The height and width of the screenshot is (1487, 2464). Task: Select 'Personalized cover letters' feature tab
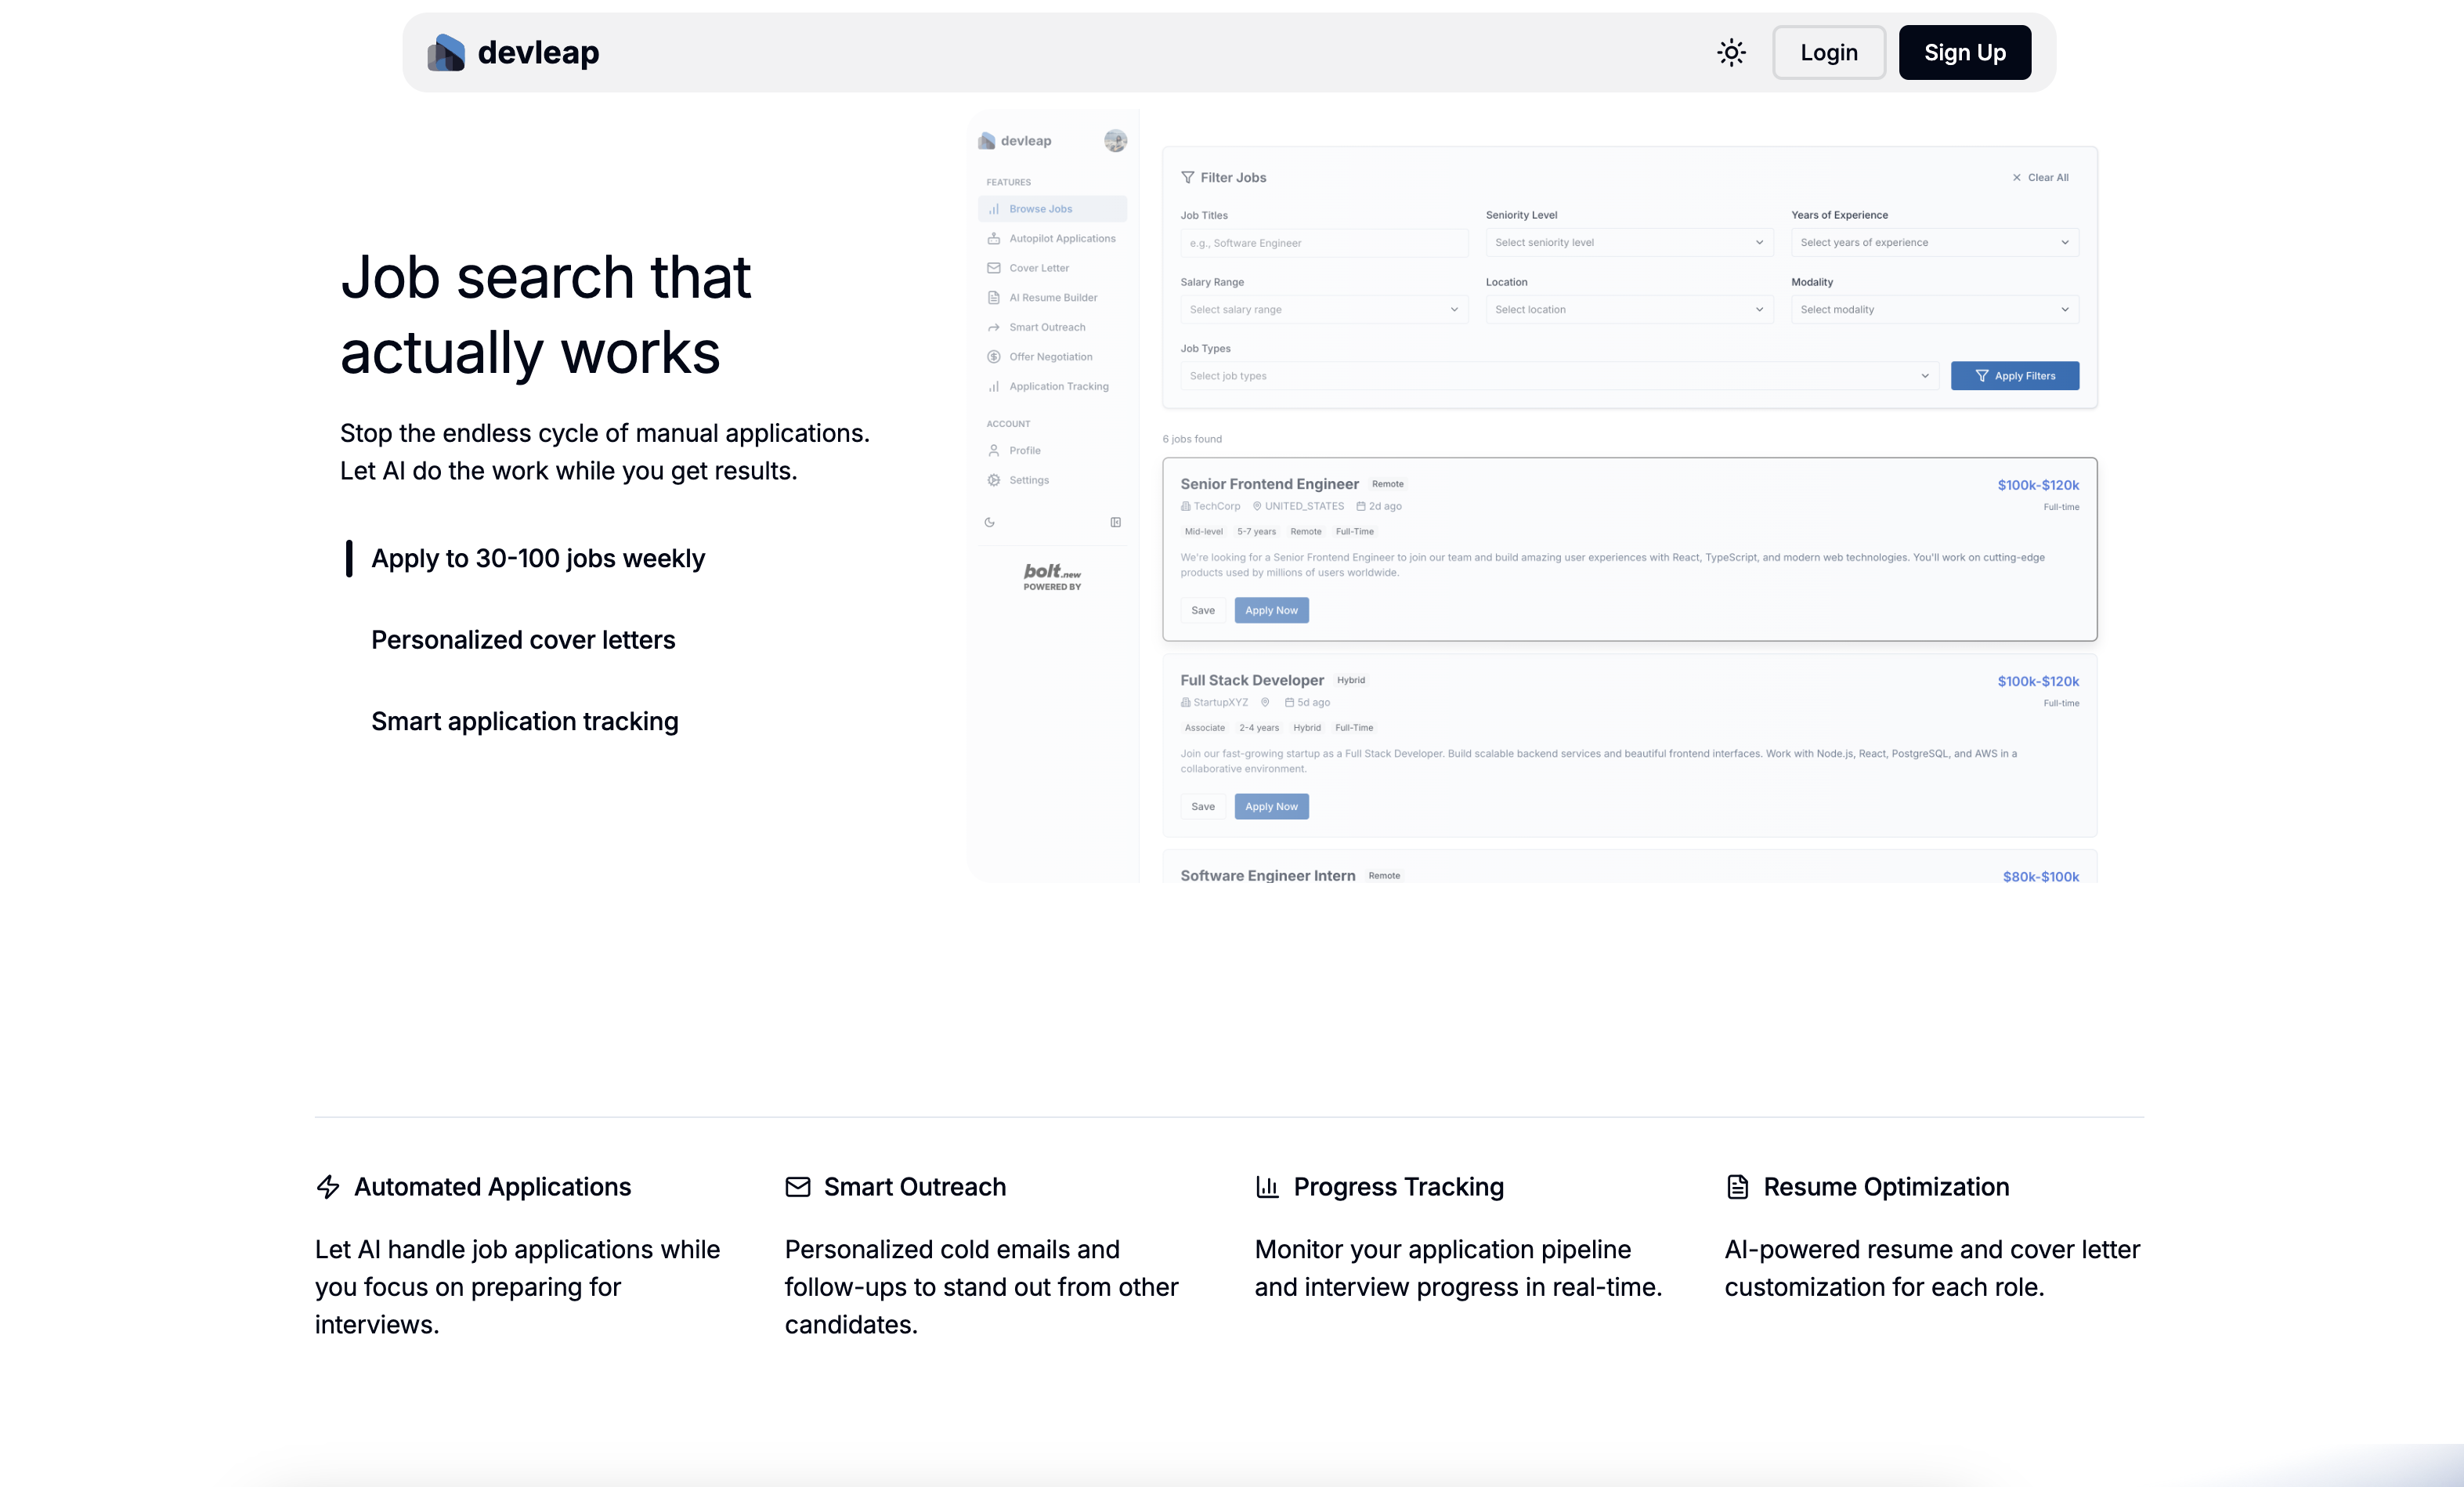(523, 640)
